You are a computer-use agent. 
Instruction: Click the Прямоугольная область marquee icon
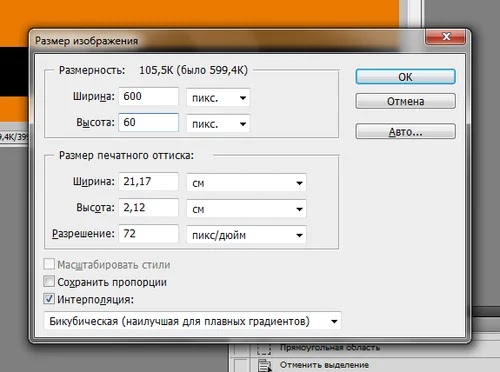(264, 349)
